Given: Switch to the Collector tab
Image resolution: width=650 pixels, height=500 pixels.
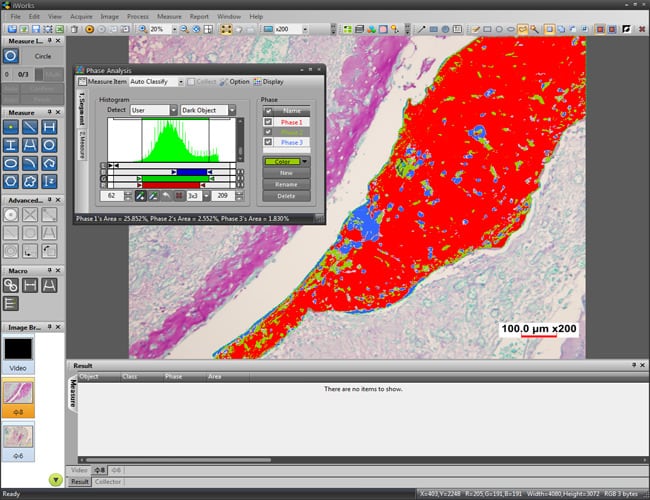Looking at the screenshot, I should point(108,481).
